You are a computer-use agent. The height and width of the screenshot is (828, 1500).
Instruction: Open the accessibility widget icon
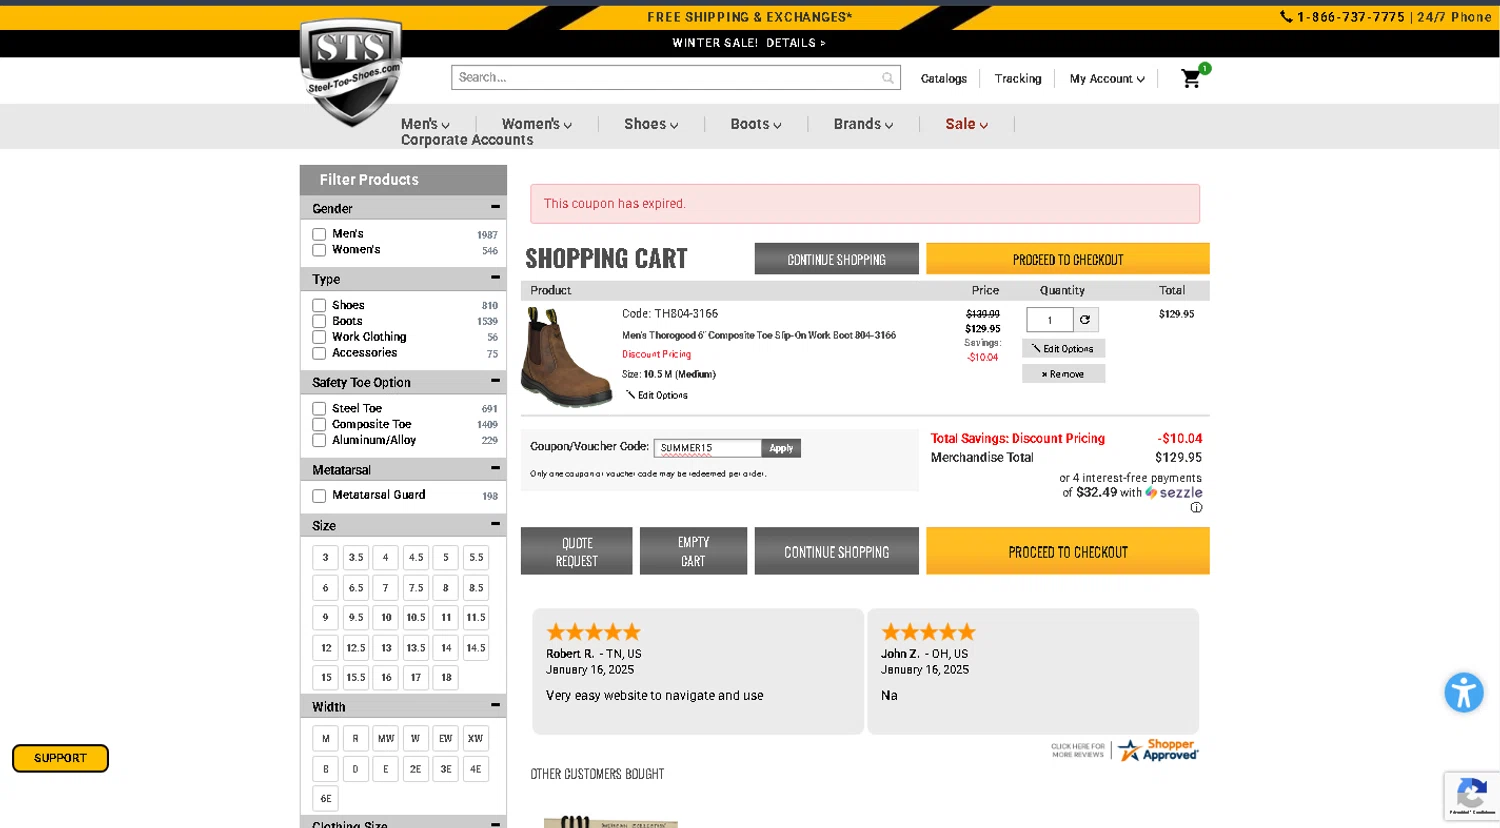click(1463, 692)
